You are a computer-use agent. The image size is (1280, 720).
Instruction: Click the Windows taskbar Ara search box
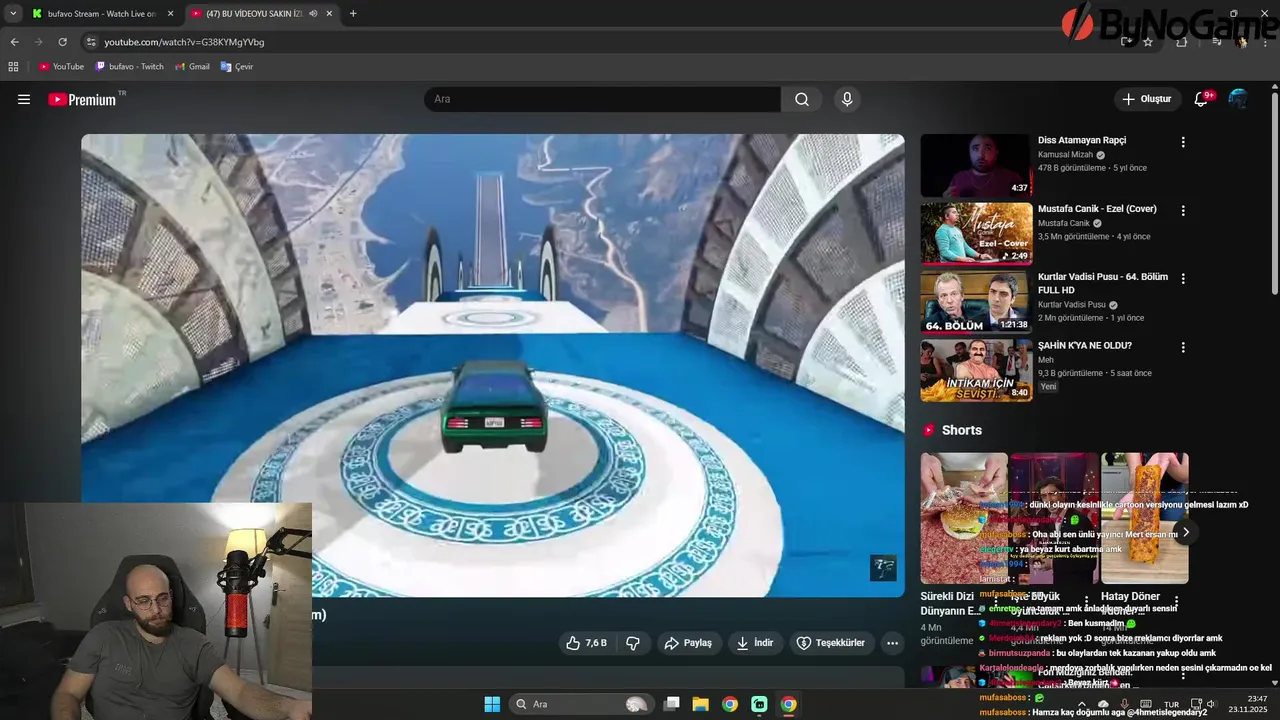580,704
